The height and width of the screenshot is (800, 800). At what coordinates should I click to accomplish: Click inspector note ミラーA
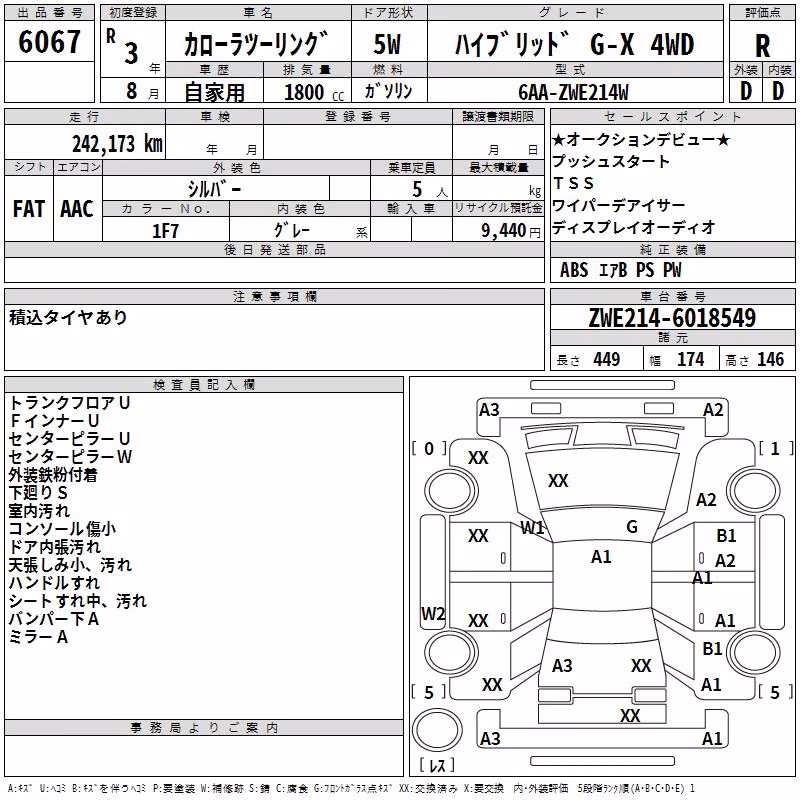[38, 637]
